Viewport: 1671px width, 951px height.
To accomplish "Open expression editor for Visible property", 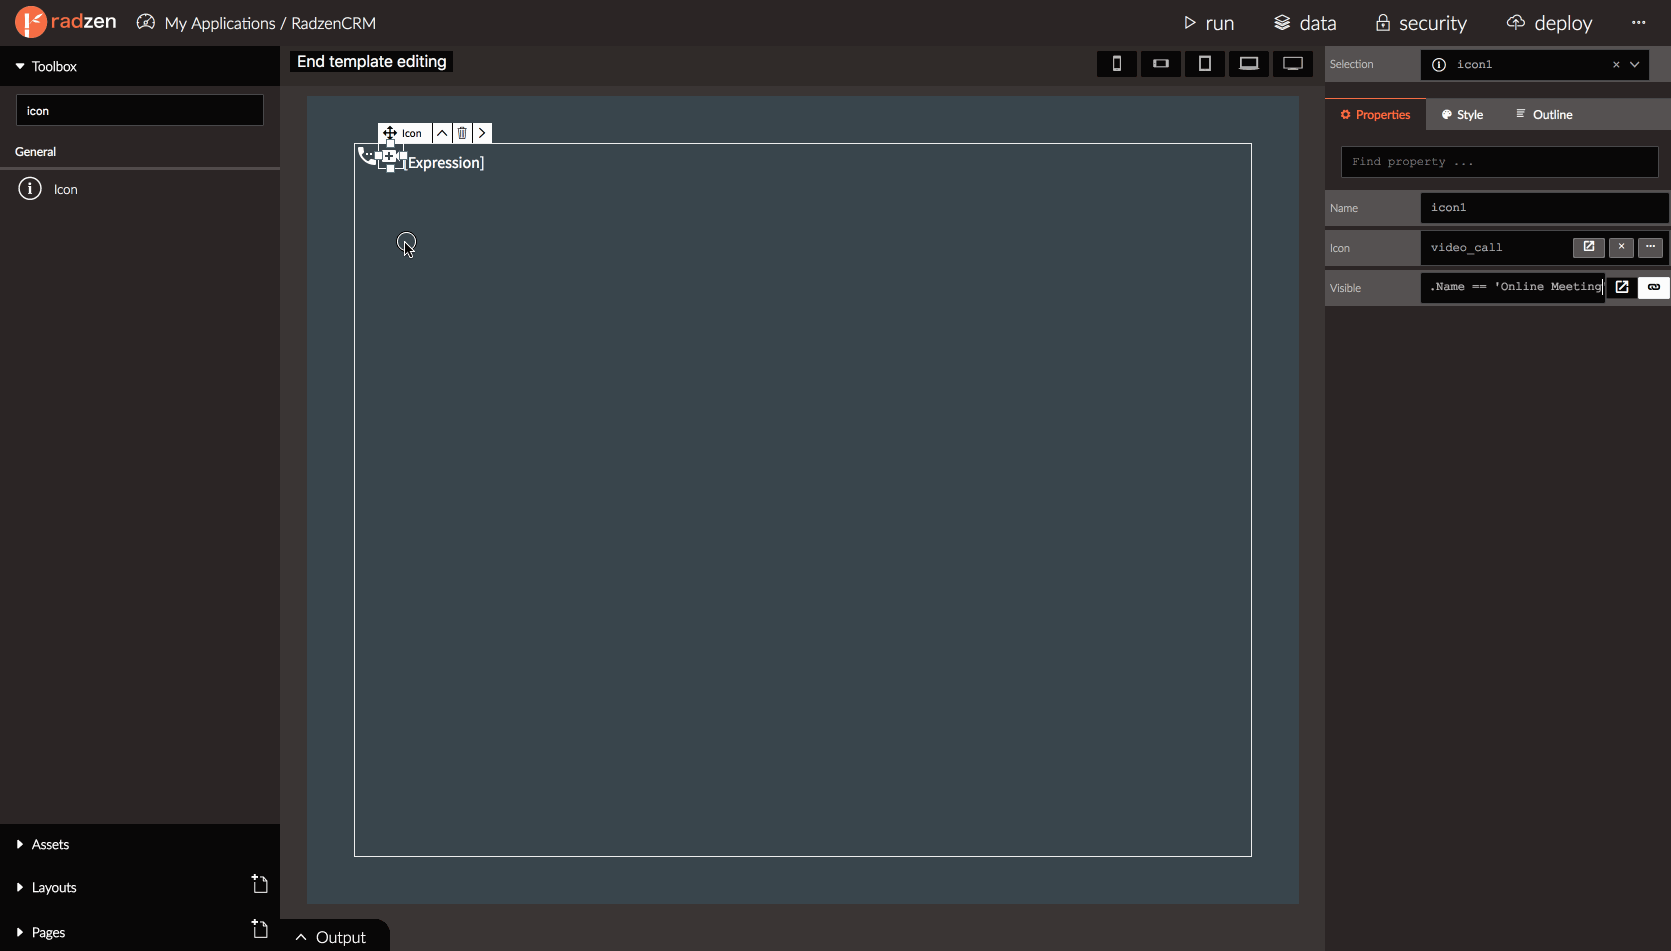I will [1622, 287].
